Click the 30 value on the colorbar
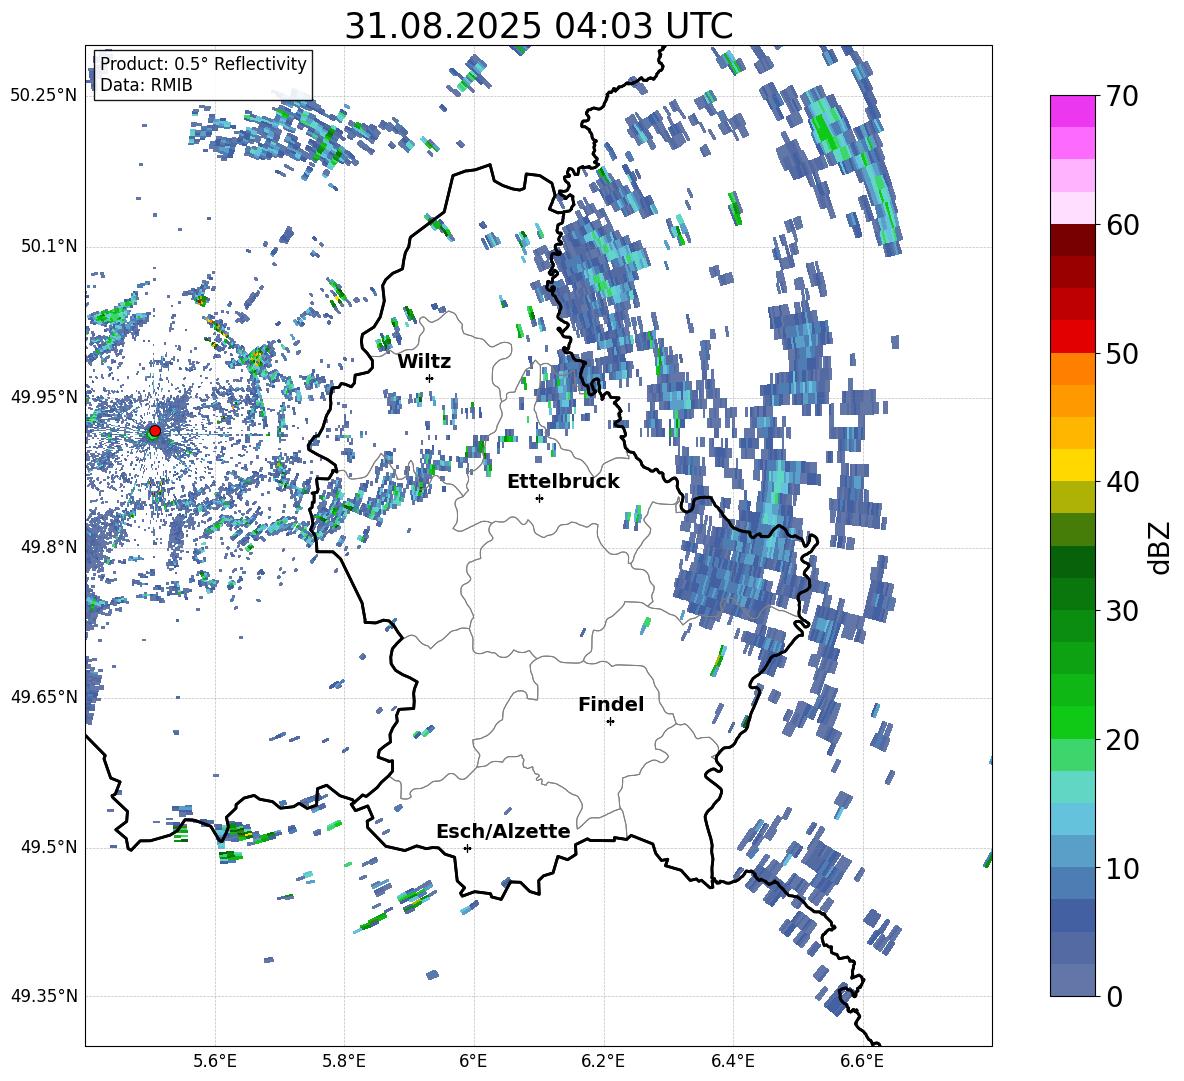The image size is (1184, 1081). [x=1122, y=610]
